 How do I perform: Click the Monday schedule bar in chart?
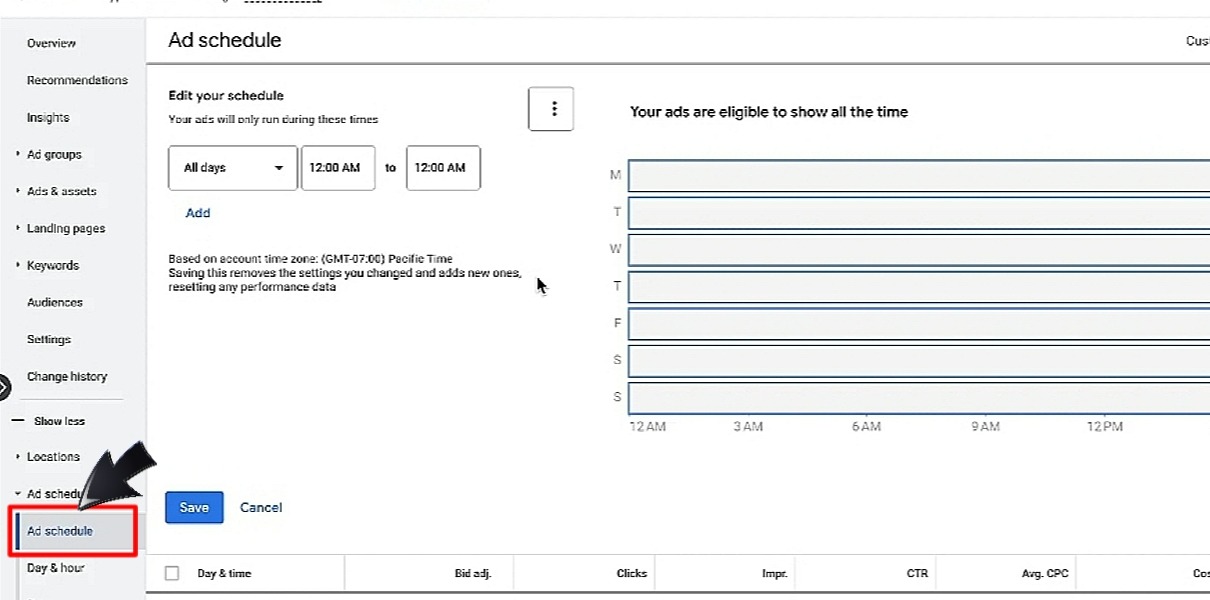918,176
